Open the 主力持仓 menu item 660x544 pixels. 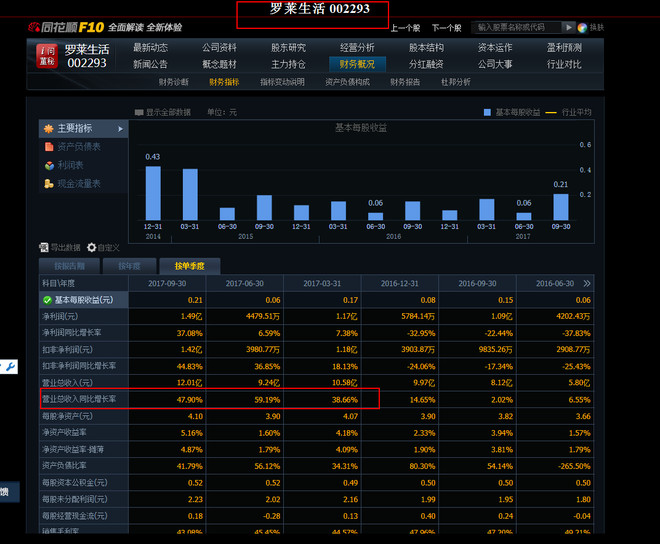(288, 64)
